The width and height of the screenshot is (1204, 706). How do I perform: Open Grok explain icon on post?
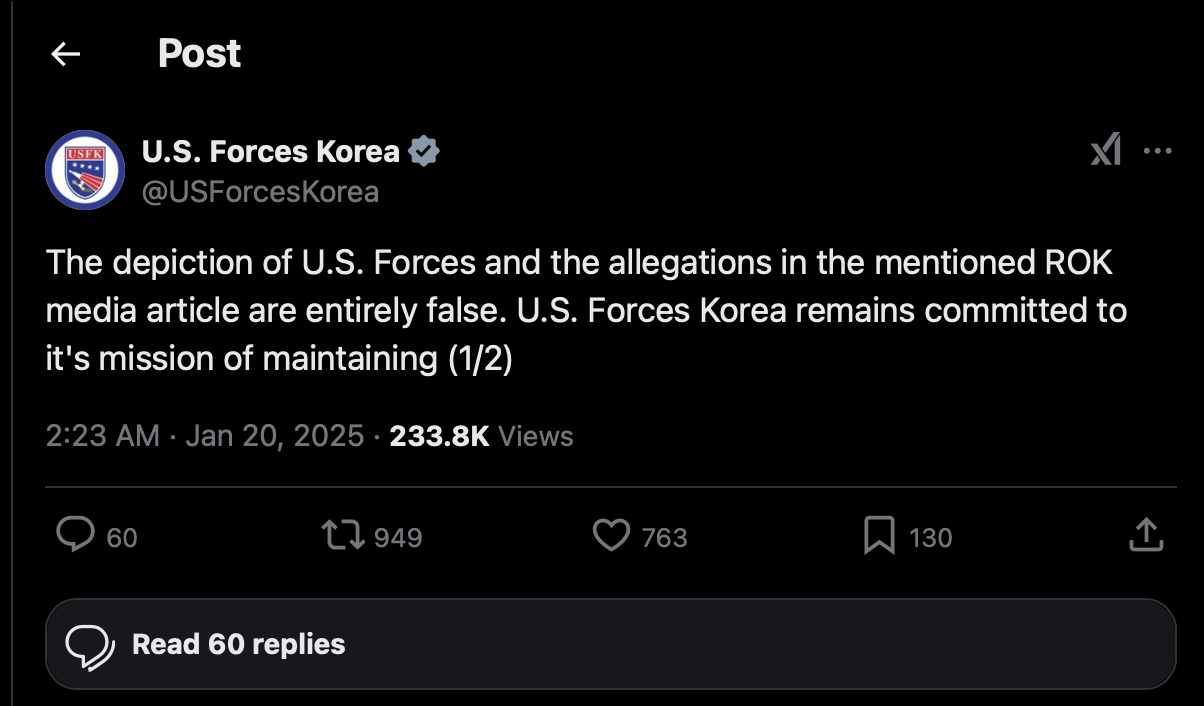click(1105, 152)
